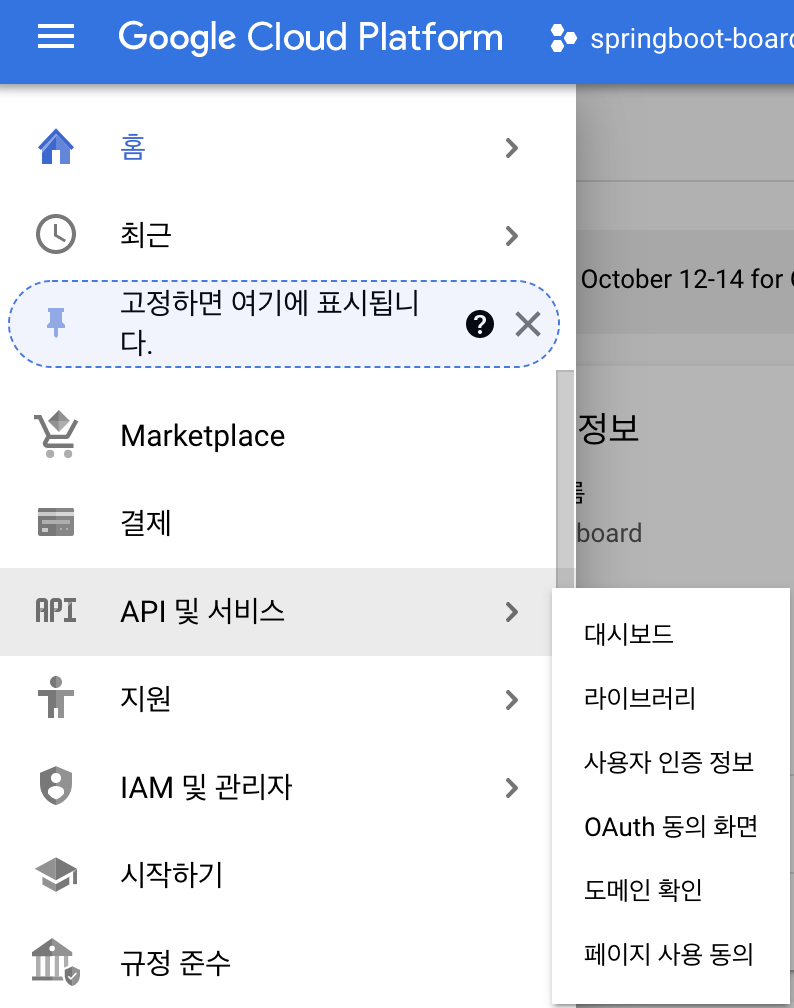Click the Recent clock icon

click(x=56, y=234)
